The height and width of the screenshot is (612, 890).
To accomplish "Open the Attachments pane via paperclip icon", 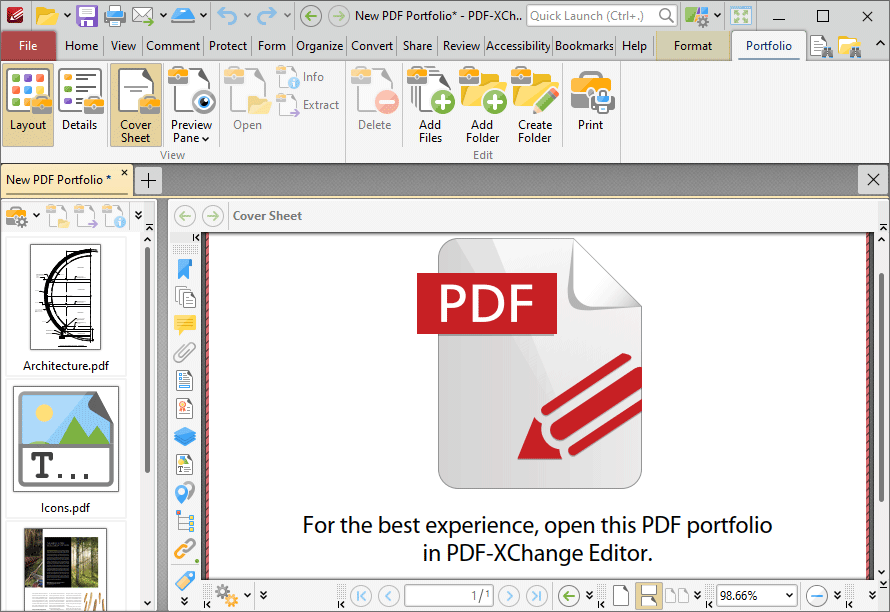I will point(184,352).
